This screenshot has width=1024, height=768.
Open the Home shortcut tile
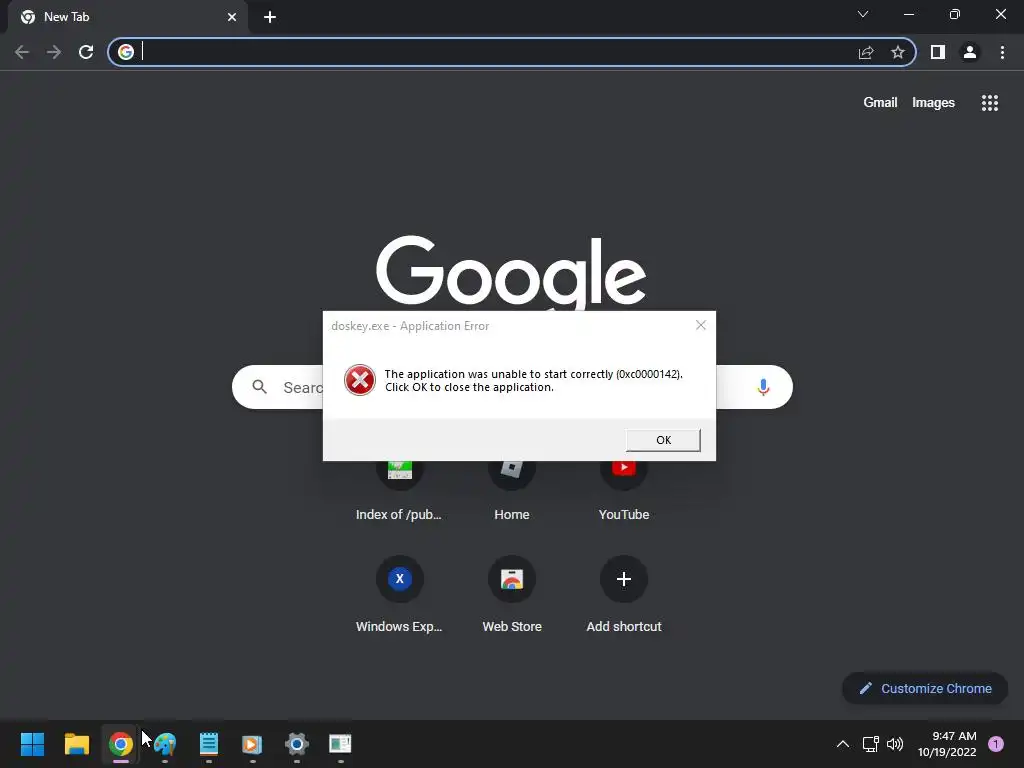point(512,490)
